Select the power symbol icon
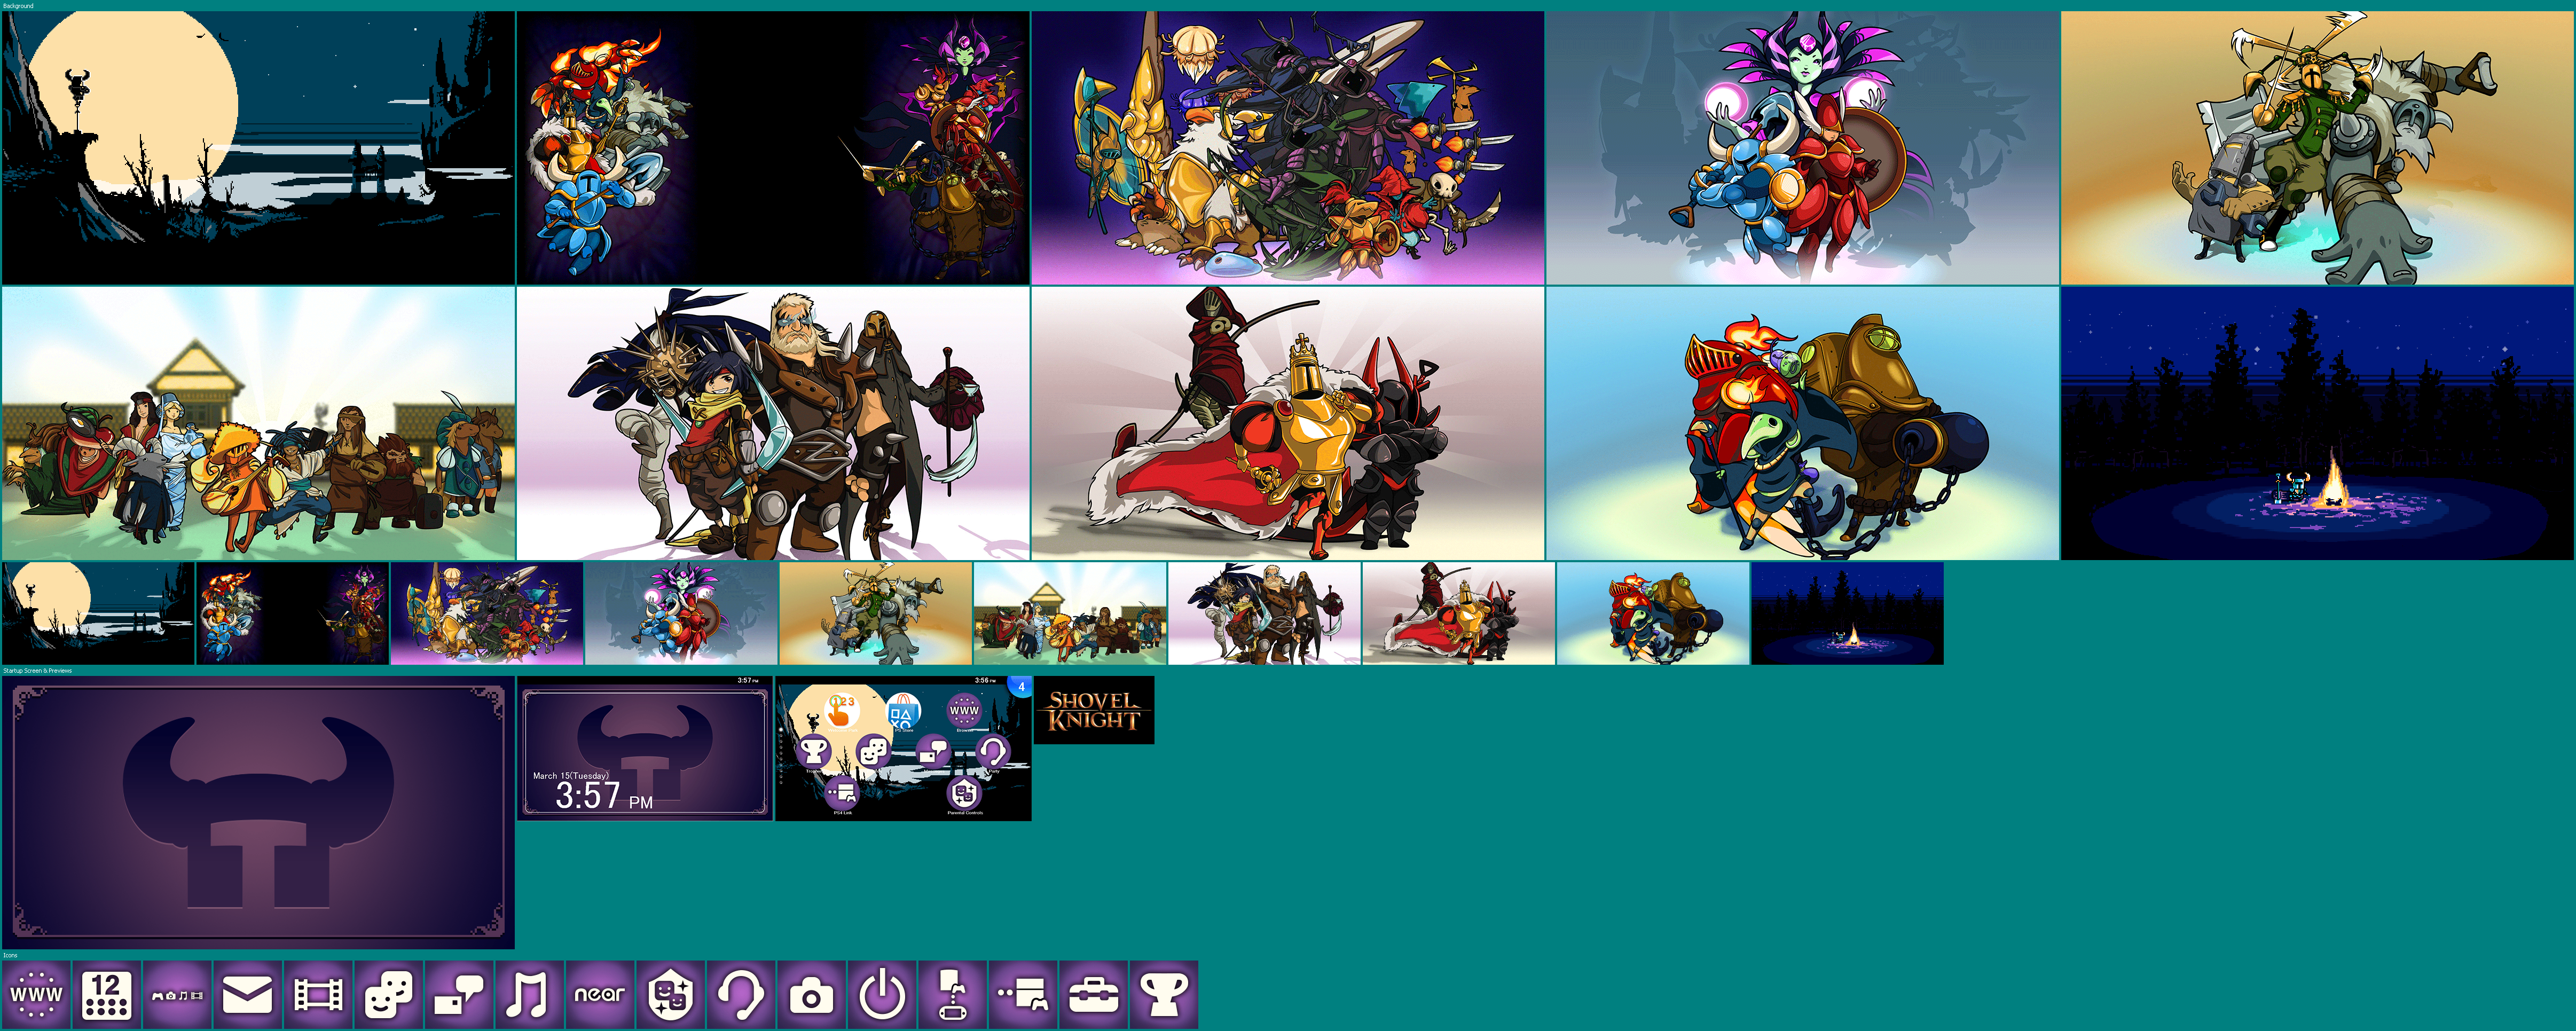The image size is (2576, 1031). [882, 994]
